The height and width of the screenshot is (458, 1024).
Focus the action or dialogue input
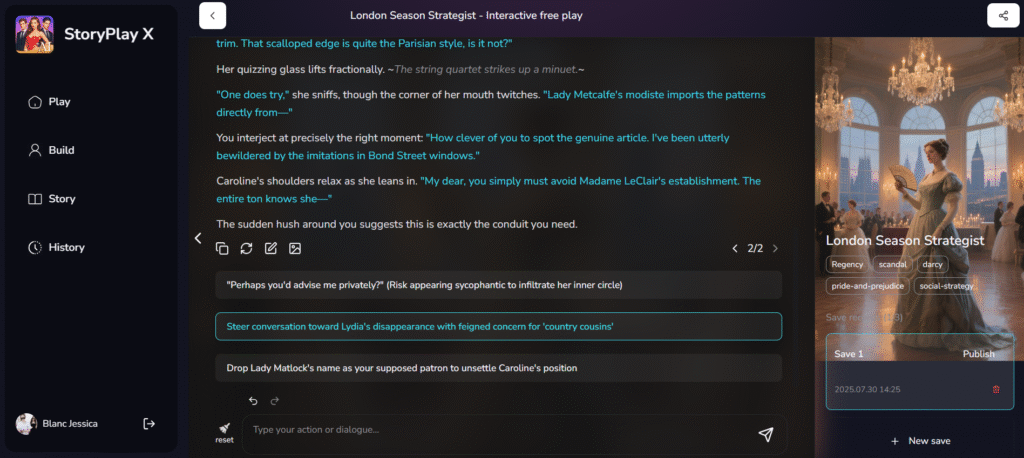tap(500, 431)
